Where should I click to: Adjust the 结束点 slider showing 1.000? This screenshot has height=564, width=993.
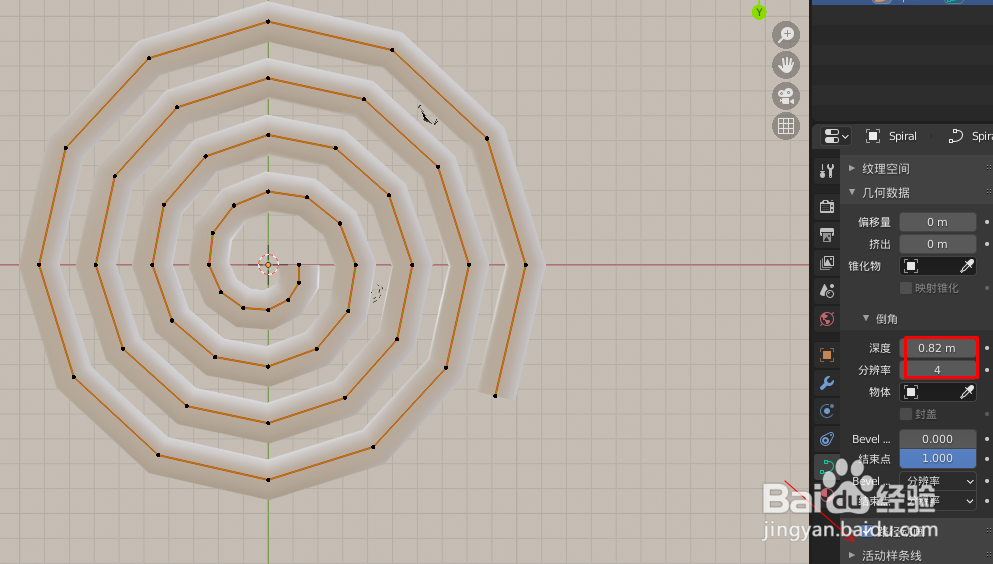coord(937,458)
